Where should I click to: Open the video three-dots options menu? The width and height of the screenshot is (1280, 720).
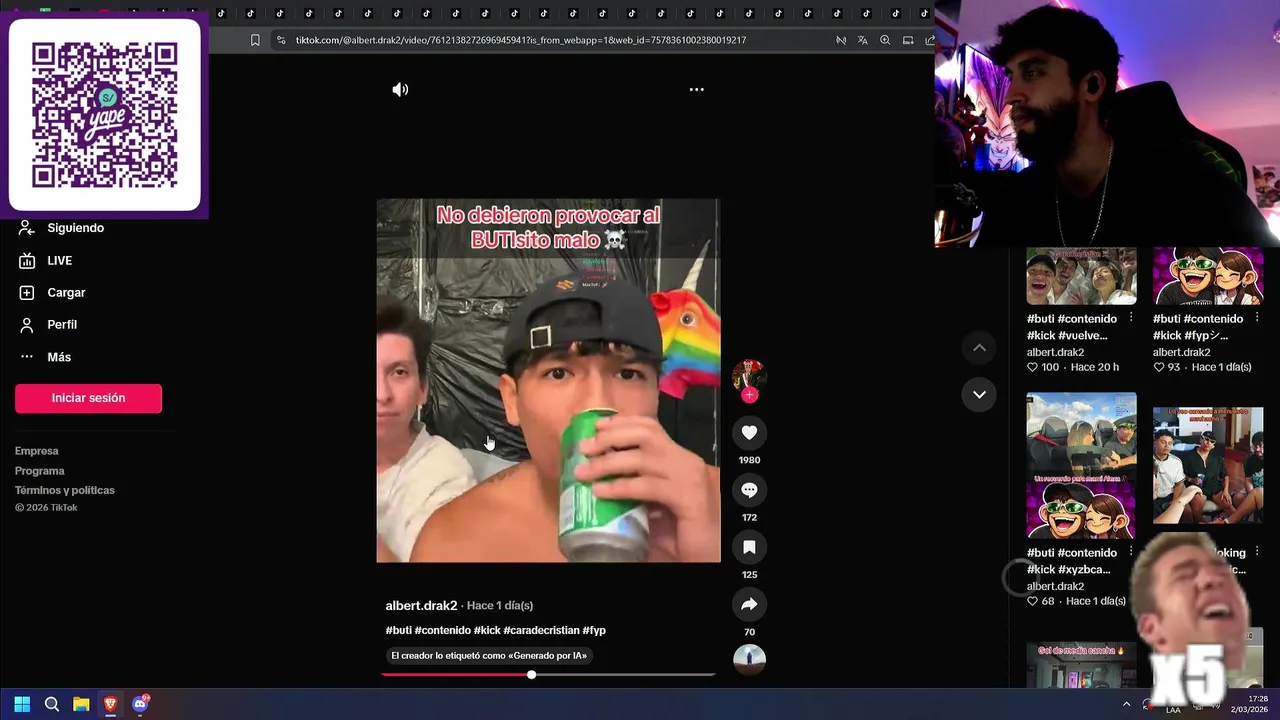click(696, 89)
